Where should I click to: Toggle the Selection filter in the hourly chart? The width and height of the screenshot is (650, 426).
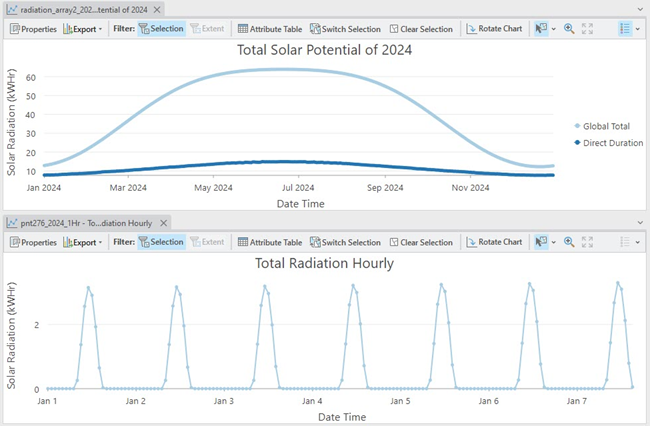point(160,242)
